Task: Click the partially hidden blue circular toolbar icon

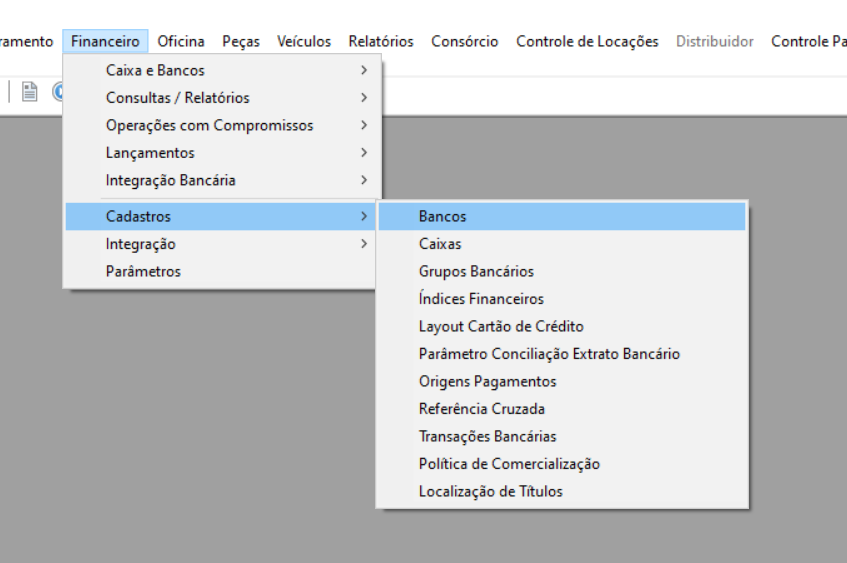Action: (x=58, y=92)
